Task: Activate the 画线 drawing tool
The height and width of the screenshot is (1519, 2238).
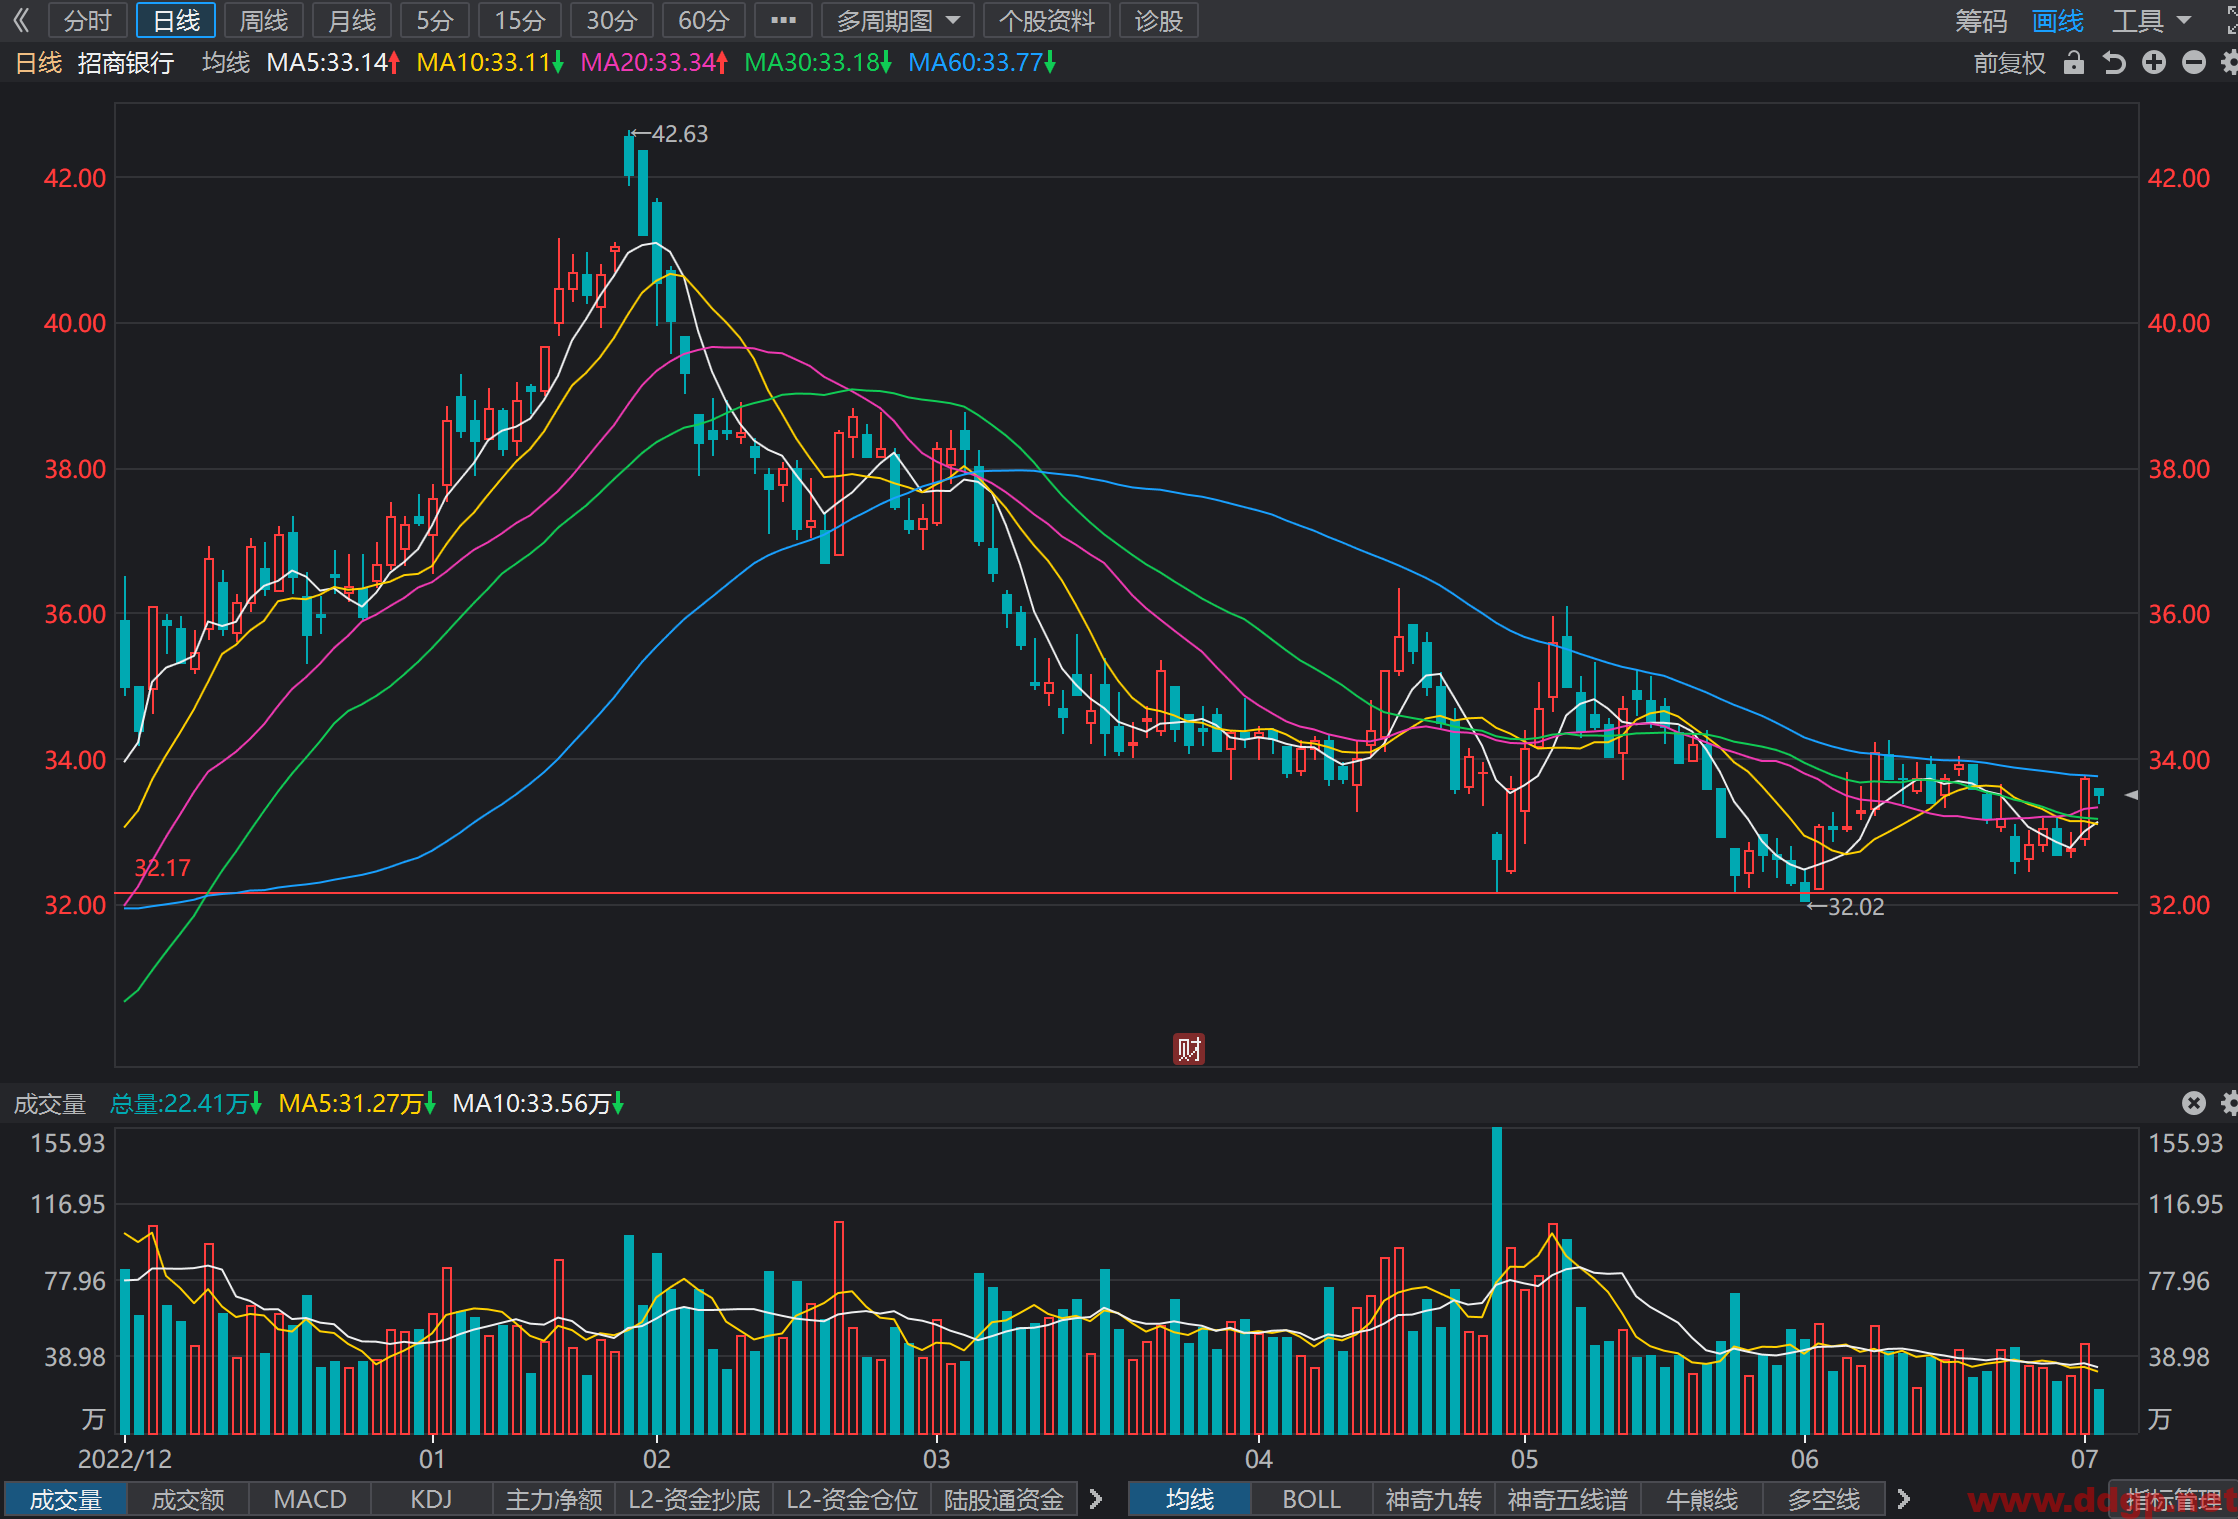Action: click(2057, 20)
